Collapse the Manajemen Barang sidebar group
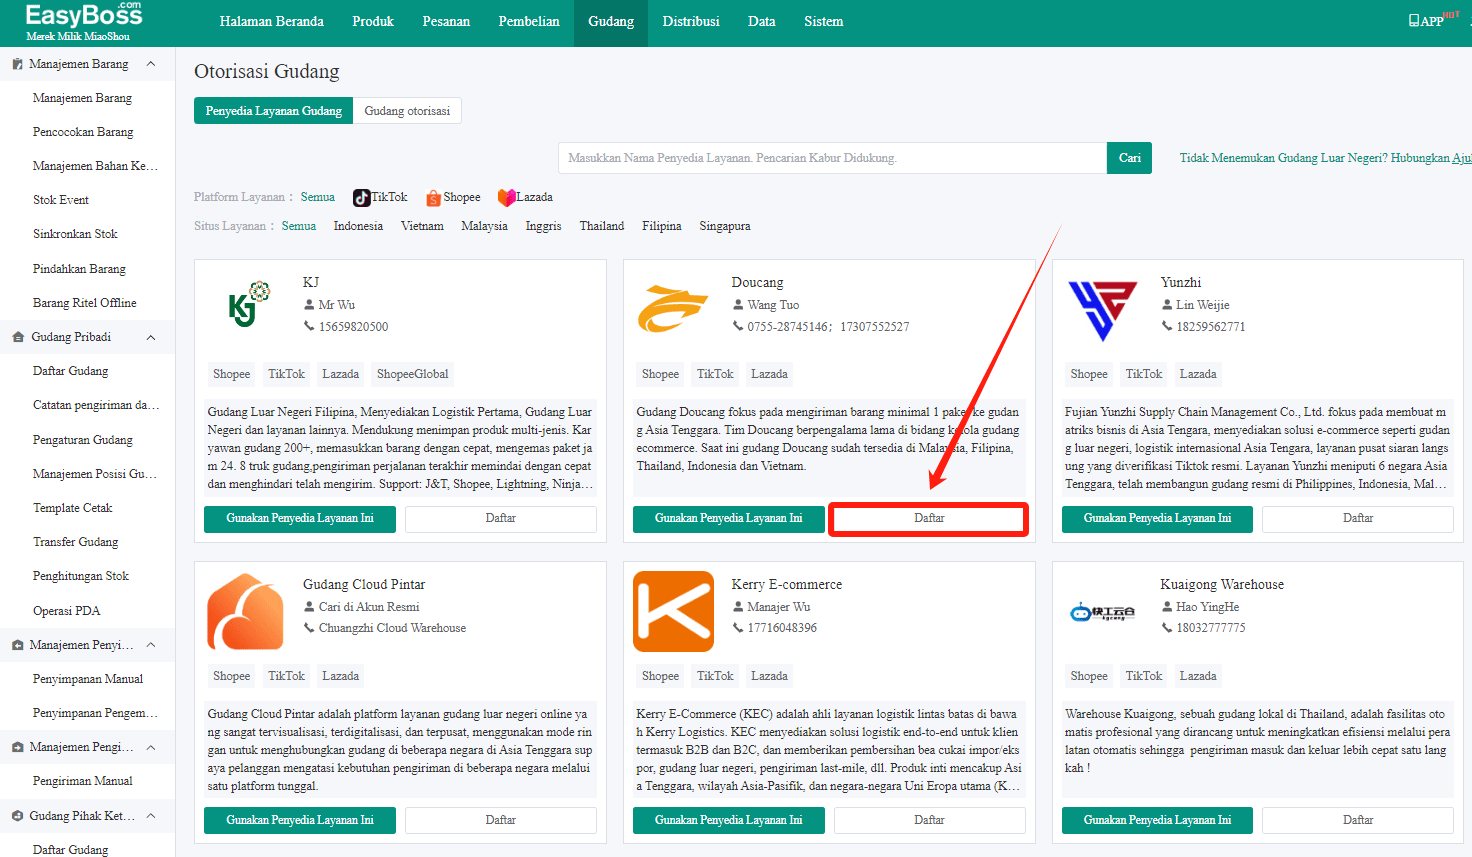Image resolution: width=1472 pixels, height=857 pixels. pos(151,64)
